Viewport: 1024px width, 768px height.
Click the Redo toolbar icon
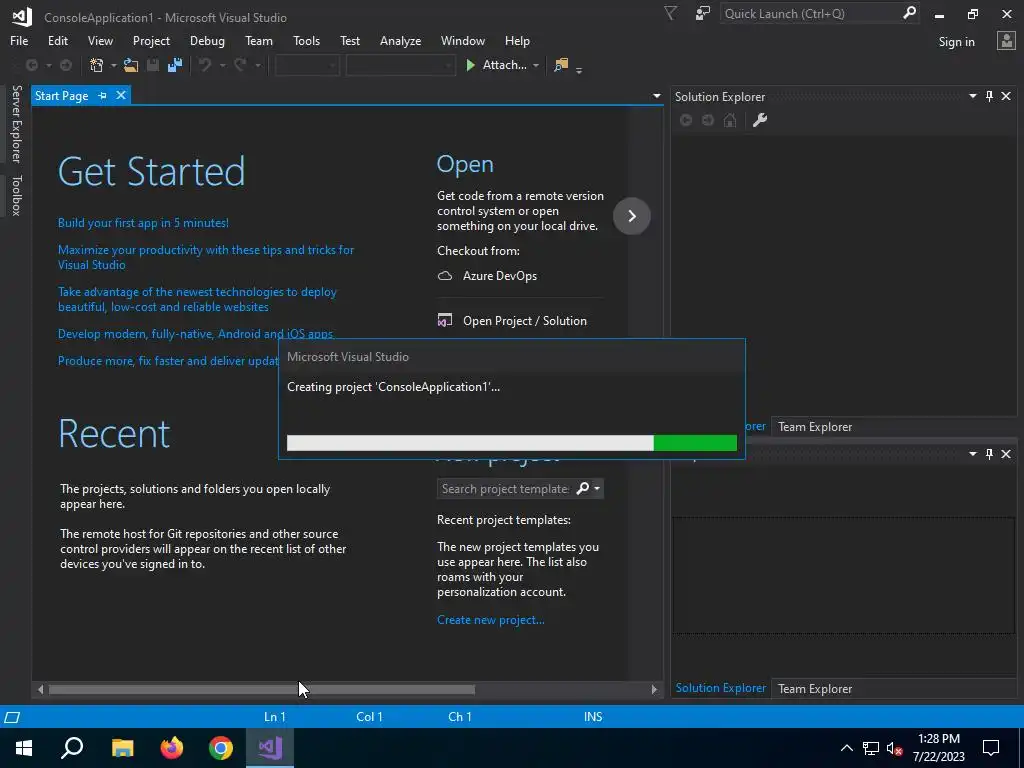click(240, 65)
